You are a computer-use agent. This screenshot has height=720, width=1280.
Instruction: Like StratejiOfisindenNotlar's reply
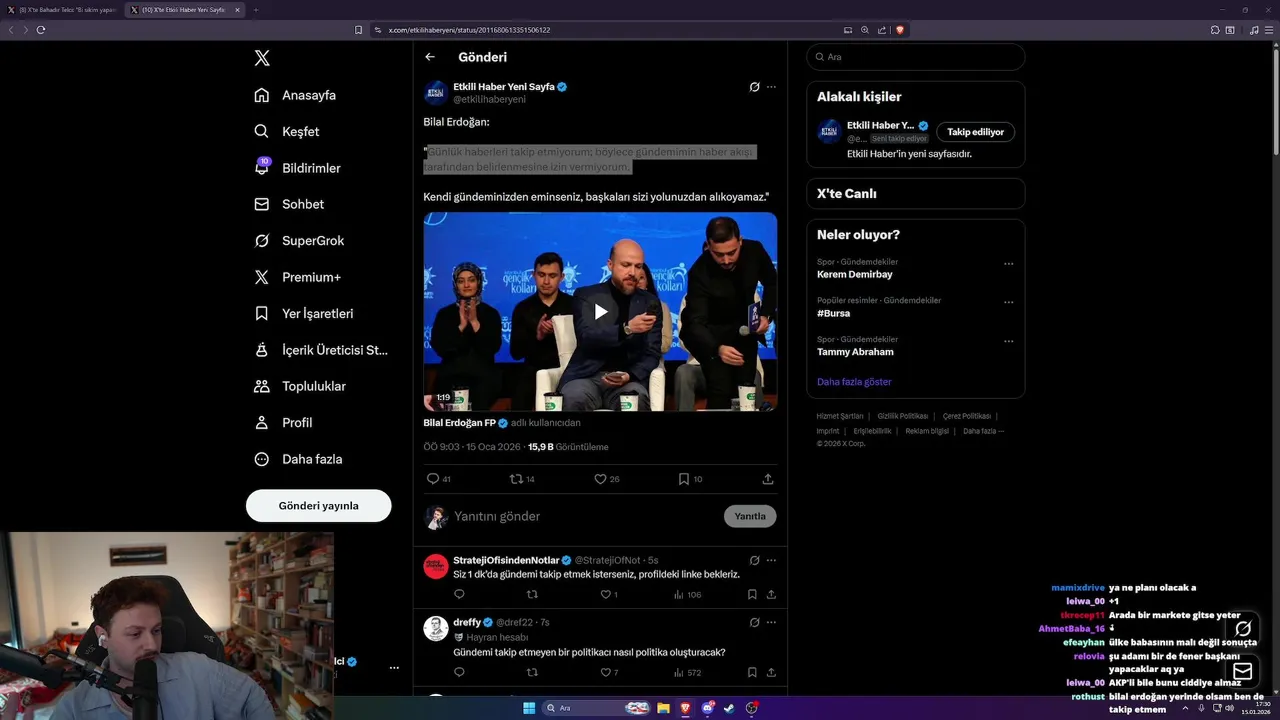click(609, 594)
